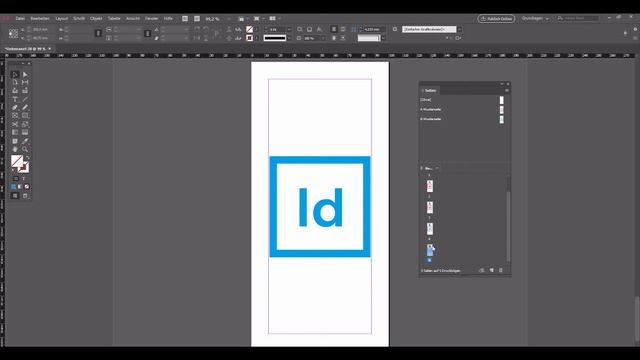Viewport: 640px width, 360px height.
Task: Select the Direct Selection tool
Action: 25,74
